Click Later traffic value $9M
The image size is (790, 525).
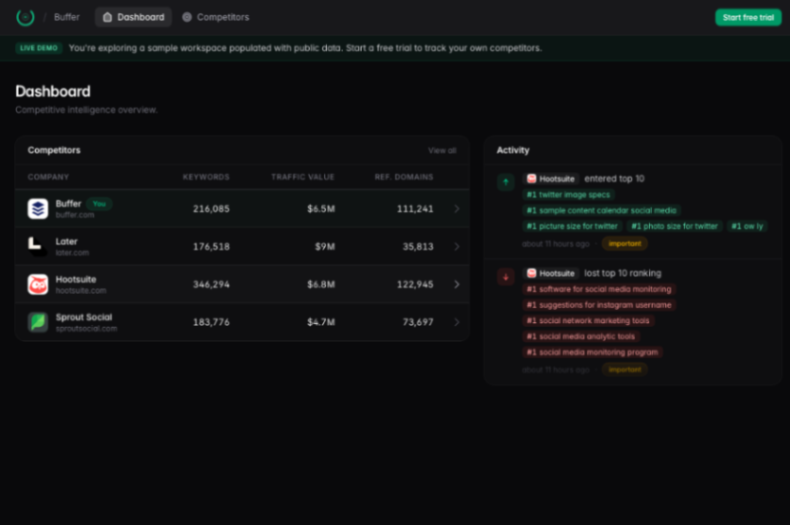click(x=325, y=246)
